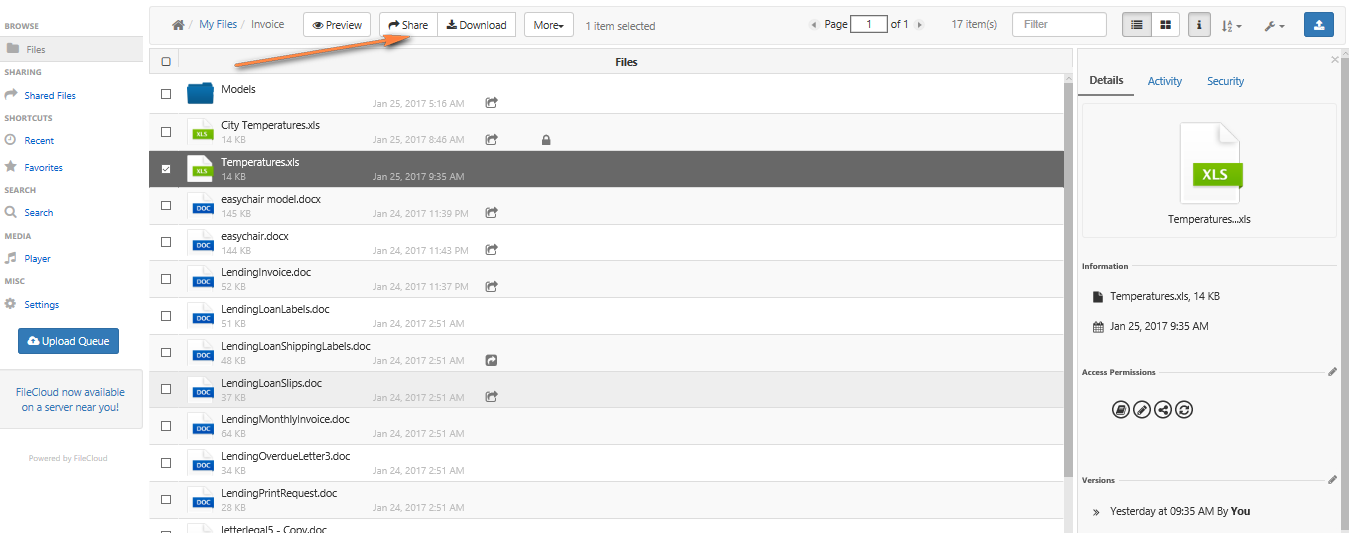Check the LendingLoanLabels.doc checkbox
This screenshot has width=1349, height=533.
166,315
